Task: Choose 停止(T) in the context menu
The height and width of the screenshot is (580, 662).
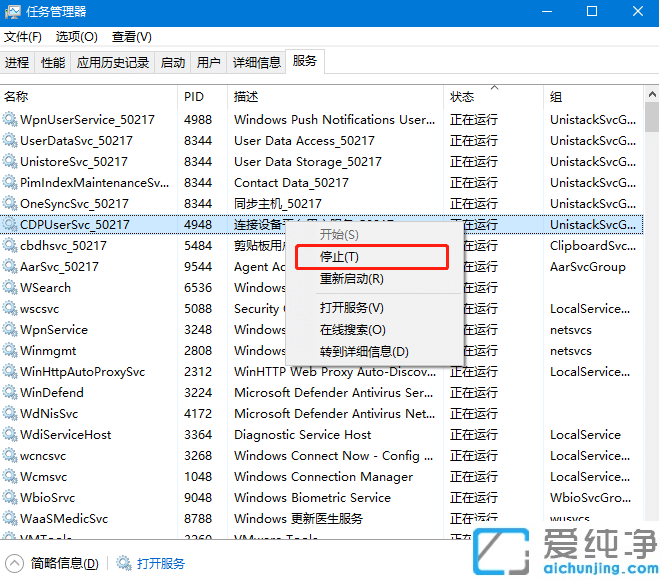Action: pos(372,257)
